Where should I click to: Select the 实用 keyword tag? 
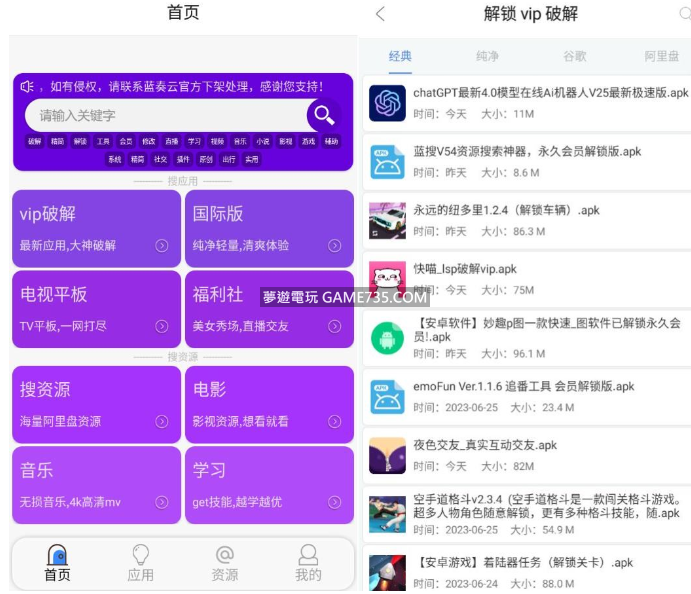[252, 160]
